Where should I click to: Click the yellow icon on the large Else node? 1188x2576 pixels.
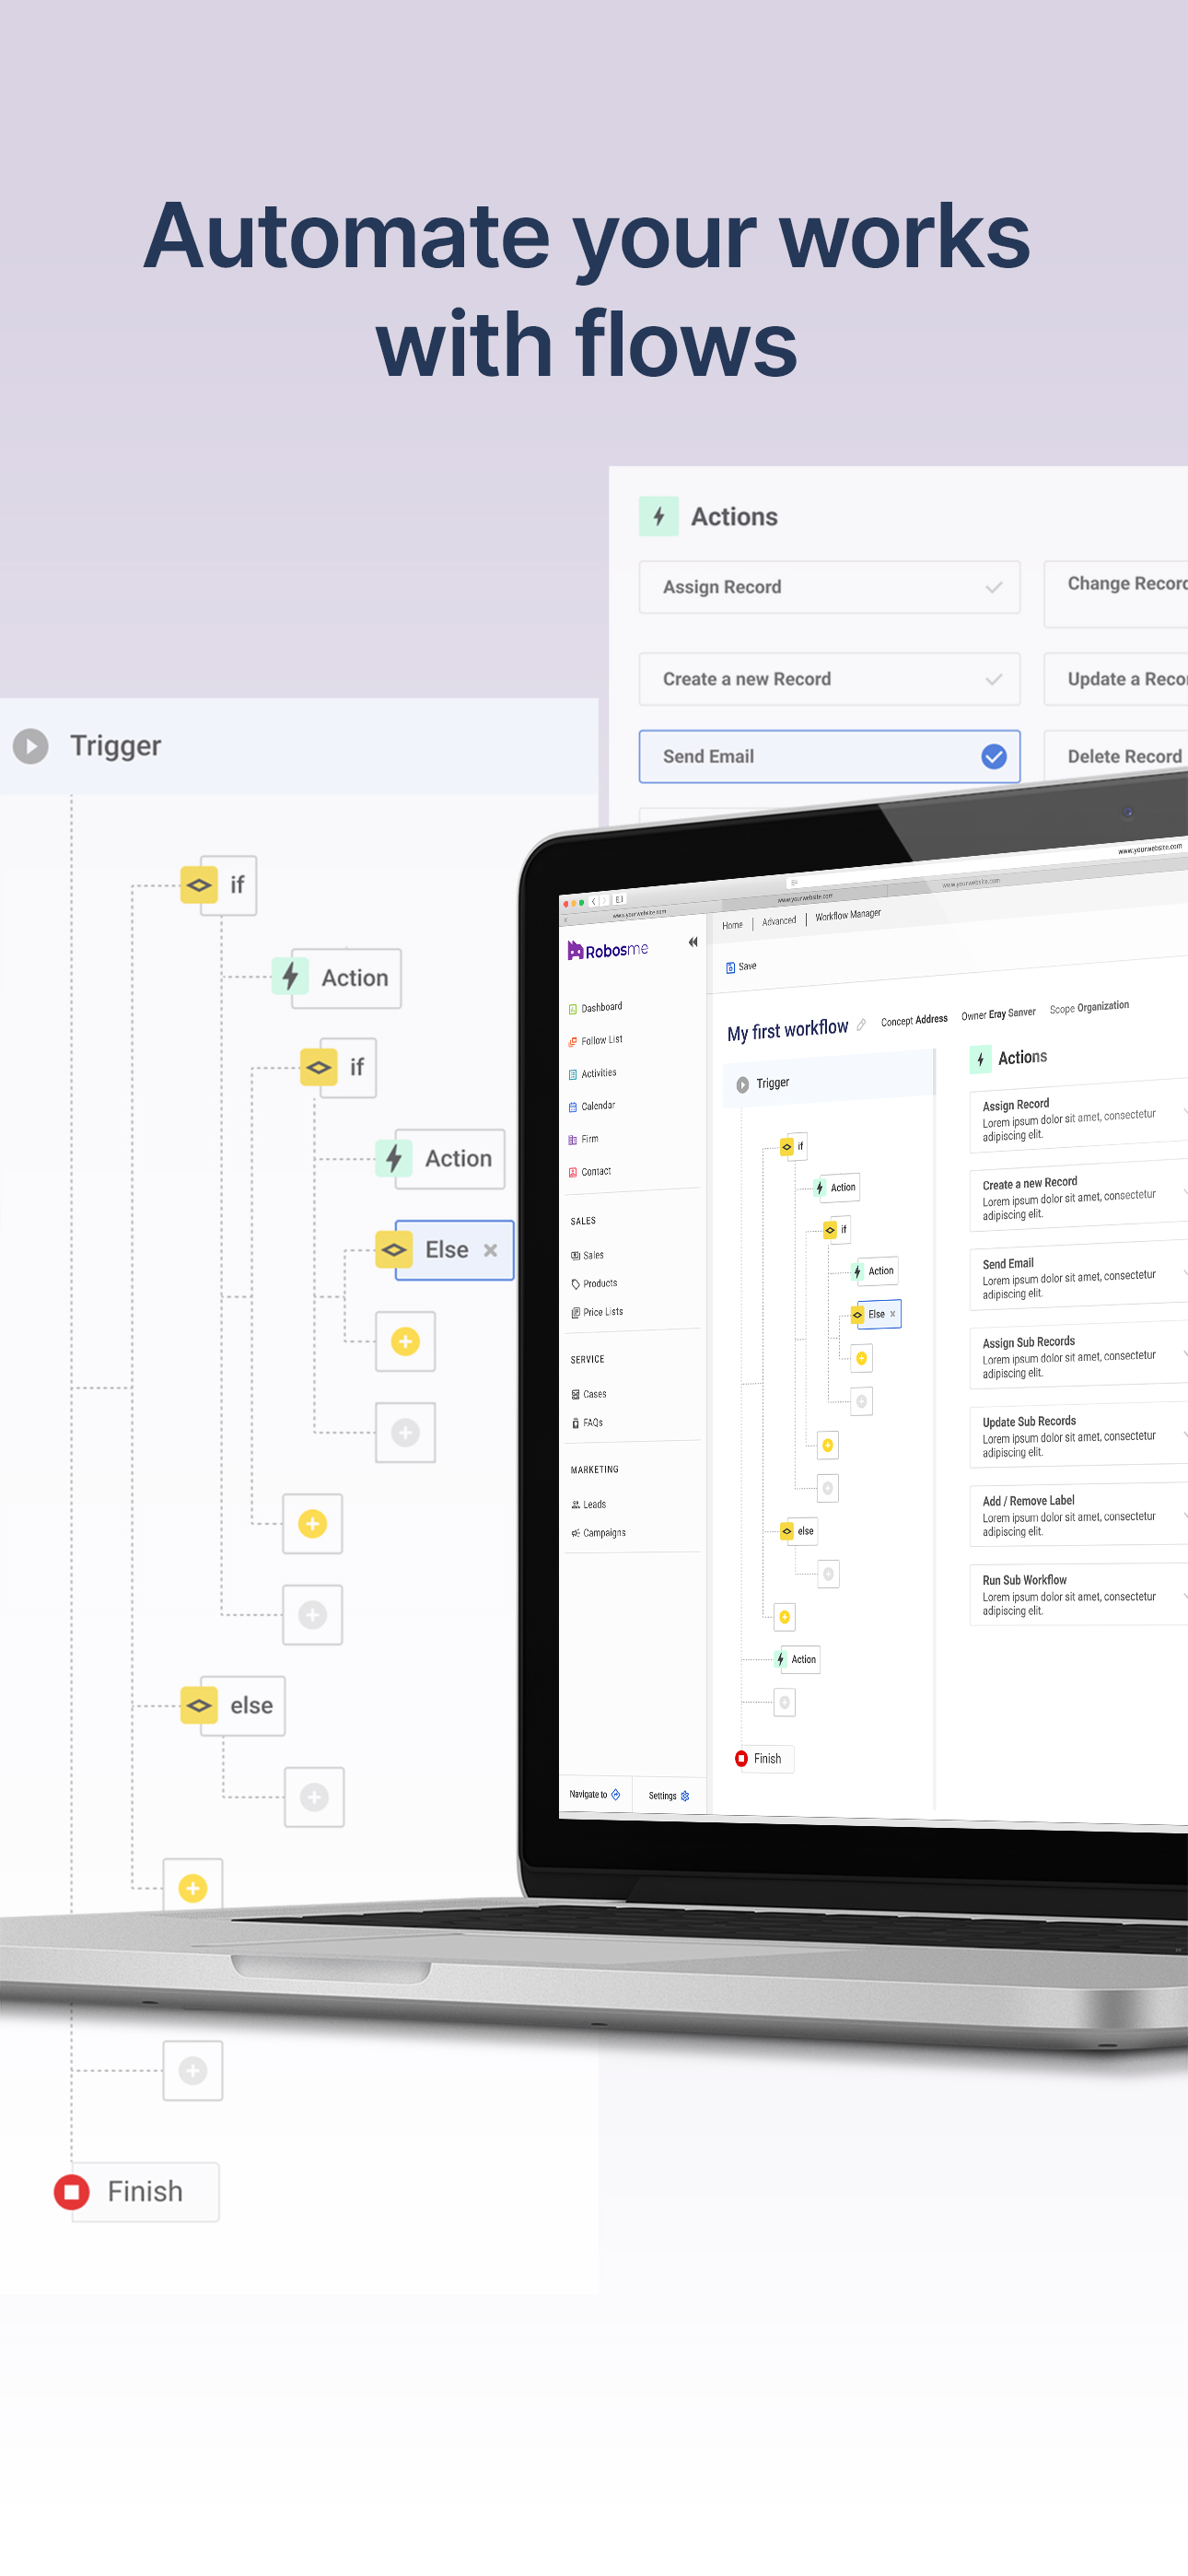pos(394,1250)
